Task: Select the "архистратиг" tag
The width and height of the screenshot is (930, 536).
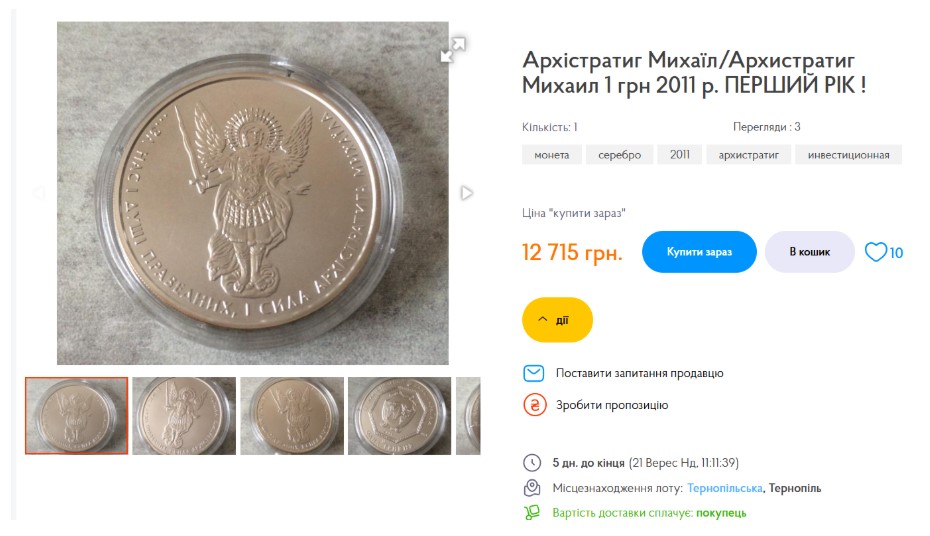Action: point(748,155)
